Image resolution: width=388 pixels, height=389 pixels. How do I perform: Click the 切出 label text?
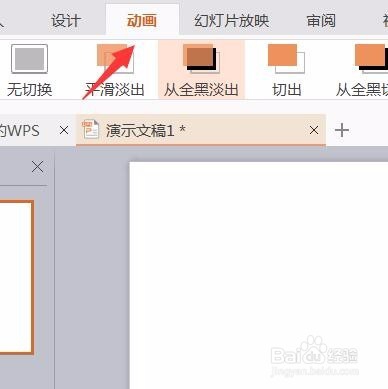(x=287, y=90)
